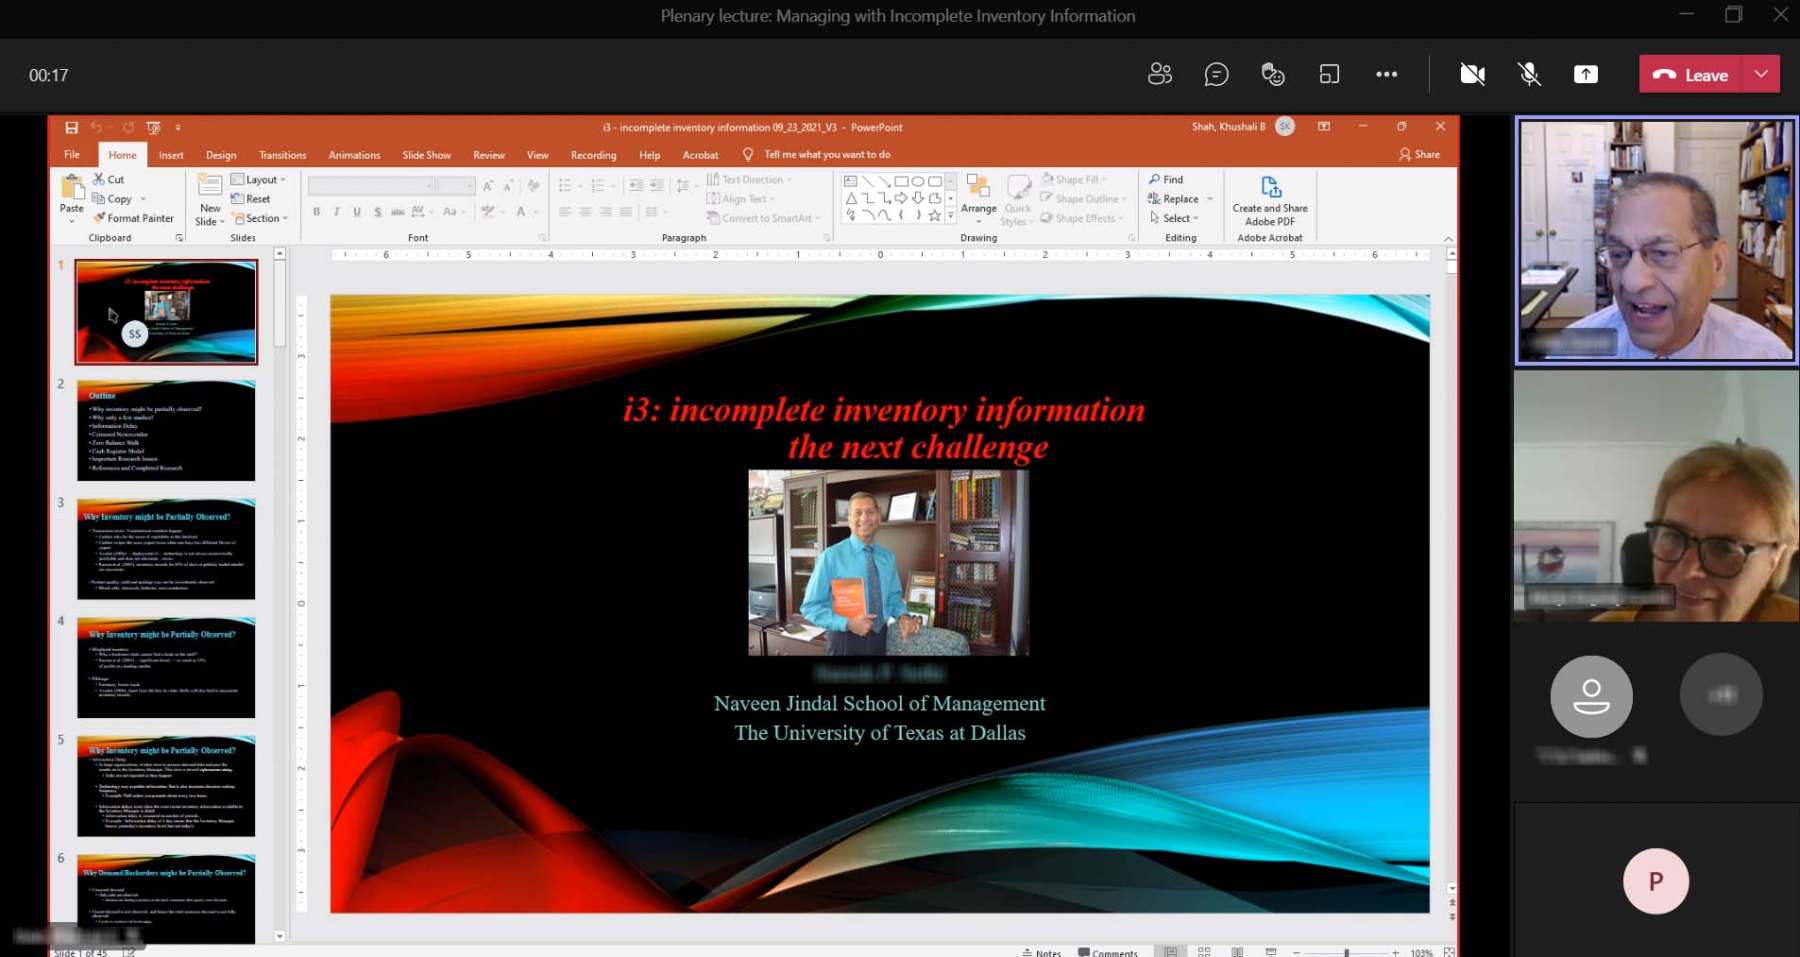1800x957 pixels.
Task: Open the meeting participants panel
Action: [1160, 74]
